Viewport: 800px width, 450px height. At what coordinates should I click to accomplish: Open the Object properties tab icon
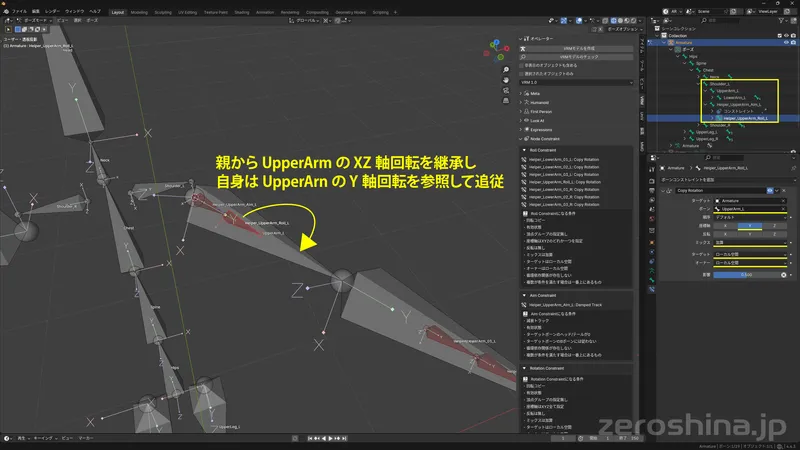(x=652, y=242)
